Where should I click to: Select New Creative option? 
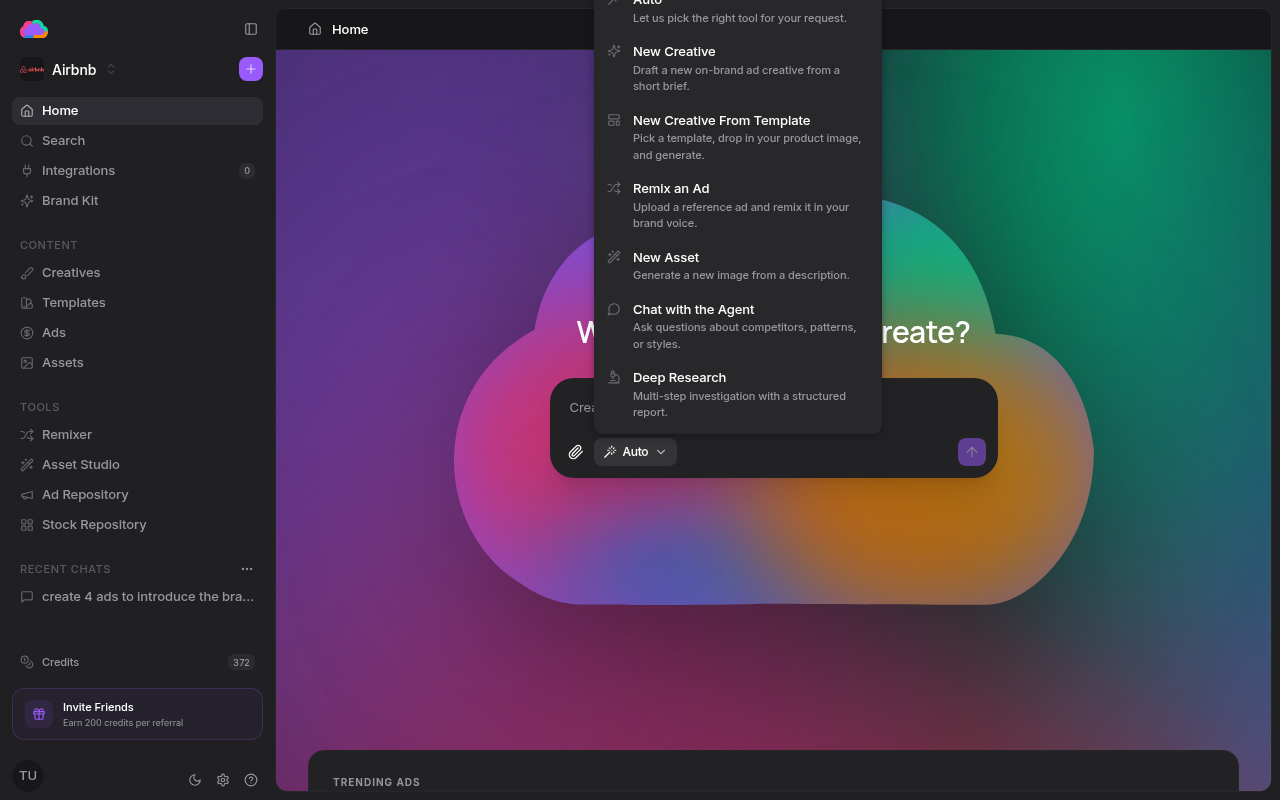pos(738,68)
